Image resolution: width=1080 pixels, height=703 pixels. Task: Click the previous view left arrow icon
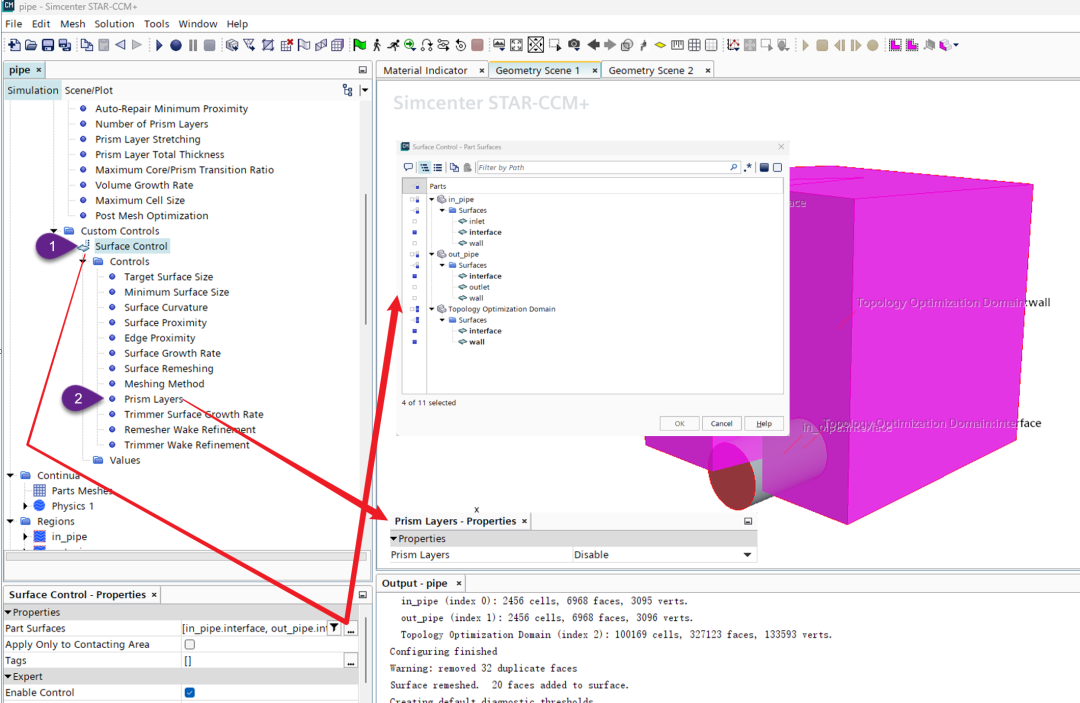593,45
